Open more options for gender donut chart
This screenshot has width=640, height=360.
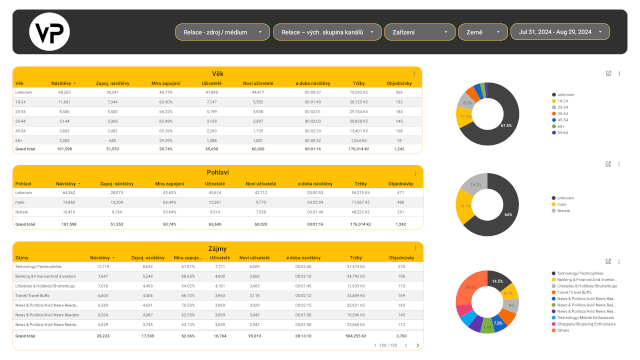tap(619, 164)
